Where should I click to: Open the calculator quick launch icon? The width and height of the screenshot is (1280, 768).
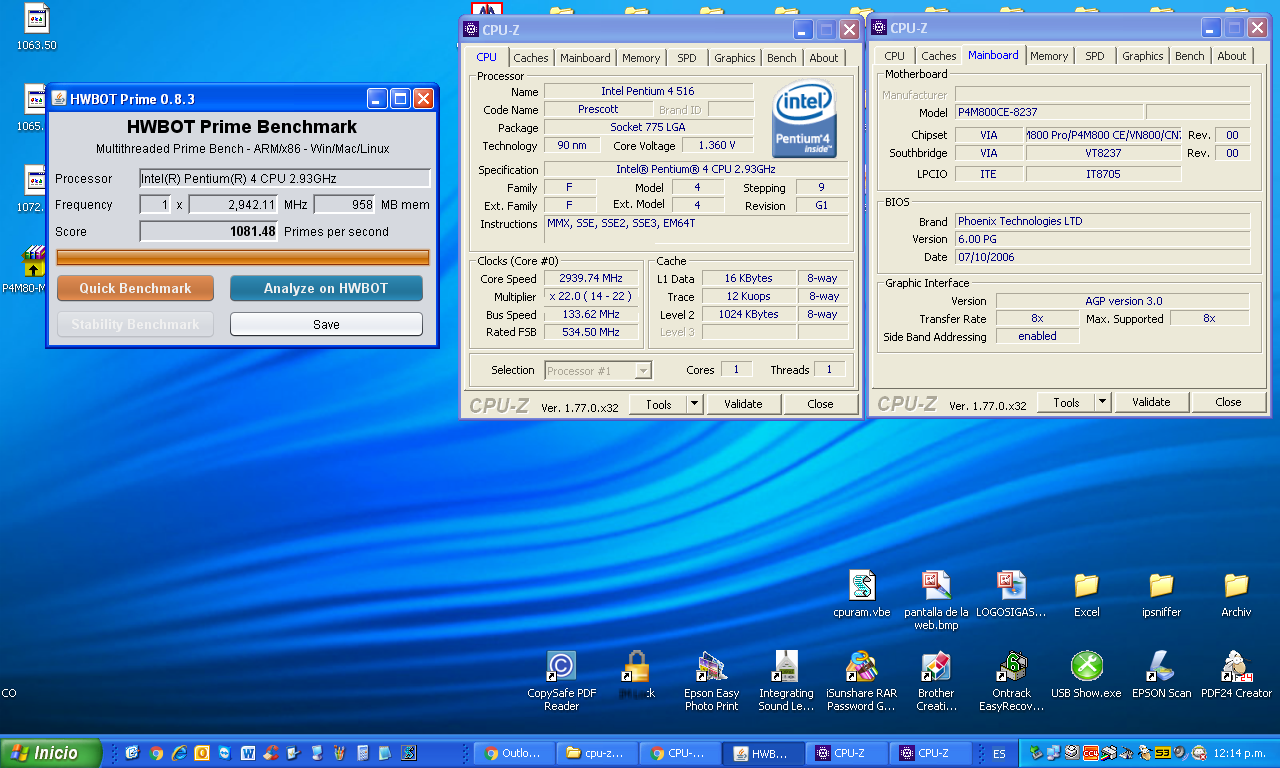click(363, 753)
